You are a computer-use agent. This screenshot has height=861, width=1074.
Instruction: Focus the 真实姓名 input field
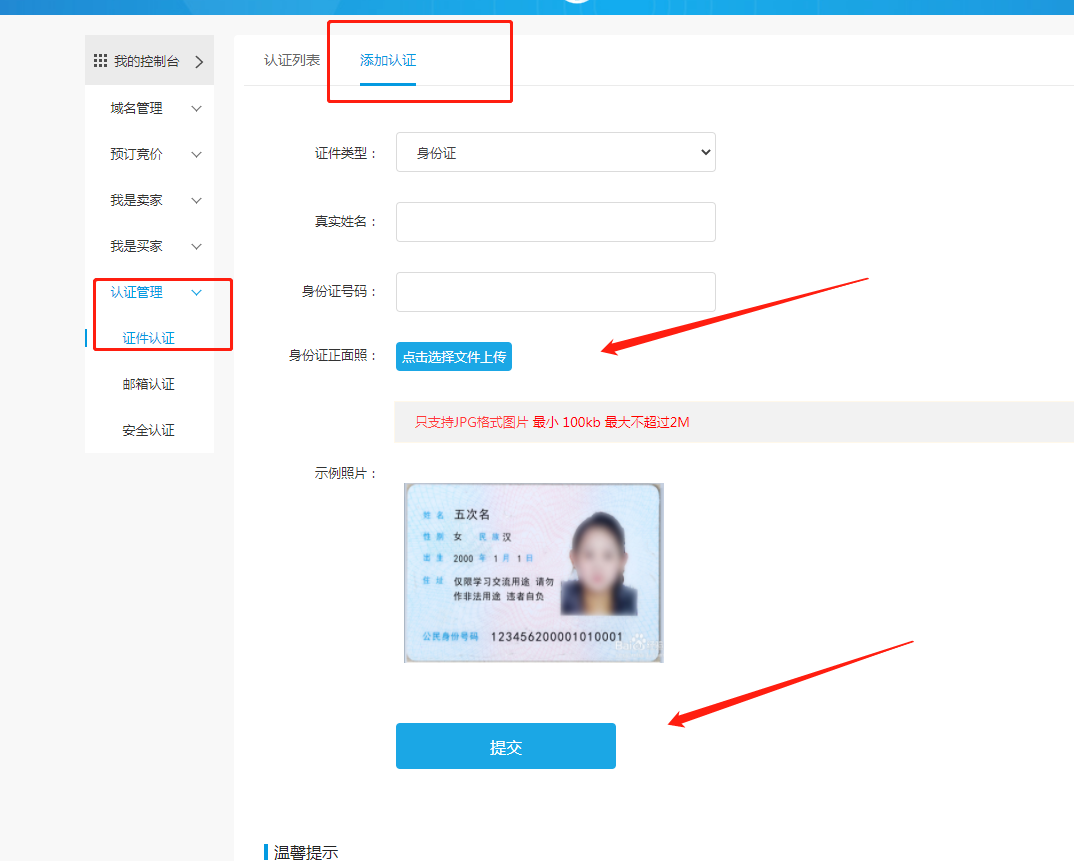tap(555, 222)
